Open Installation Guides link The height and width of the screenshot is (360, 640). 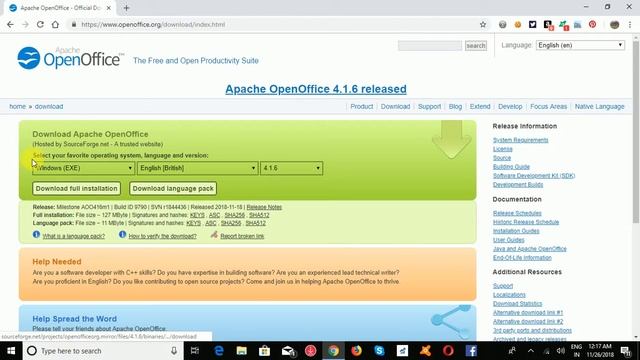(x=516, y=231)
